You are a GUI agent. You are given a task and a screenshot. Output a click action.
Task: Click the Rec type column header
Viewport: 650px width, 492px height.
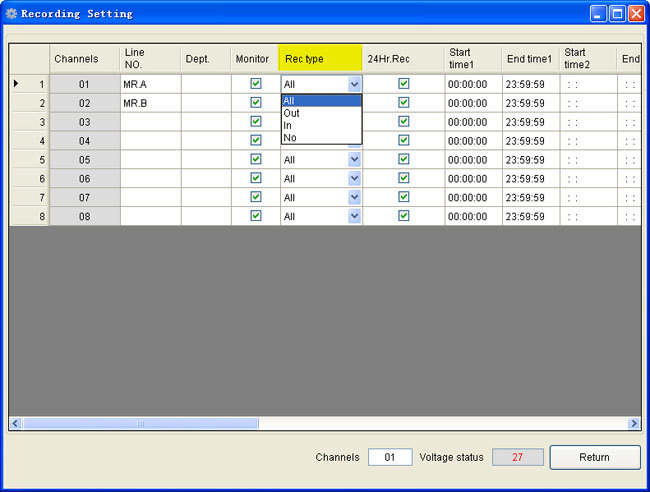click(x=320, y=59)
